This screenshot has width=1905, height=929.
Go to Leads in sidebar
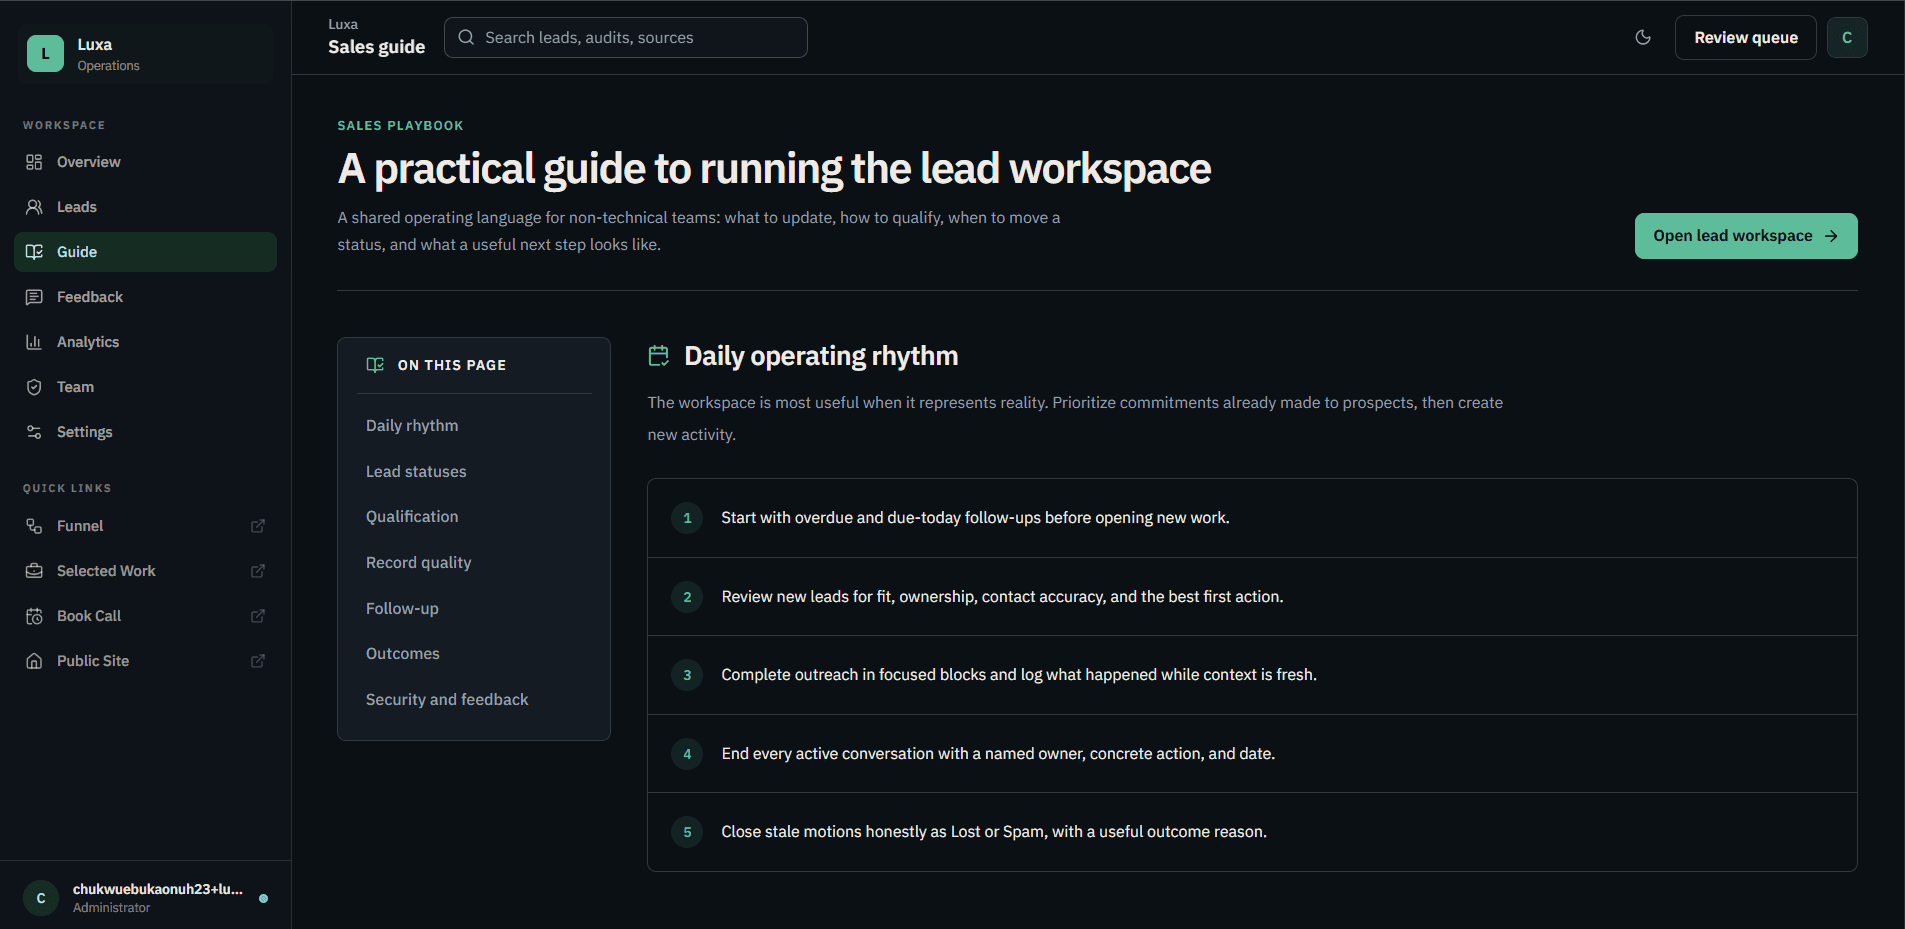145,207
